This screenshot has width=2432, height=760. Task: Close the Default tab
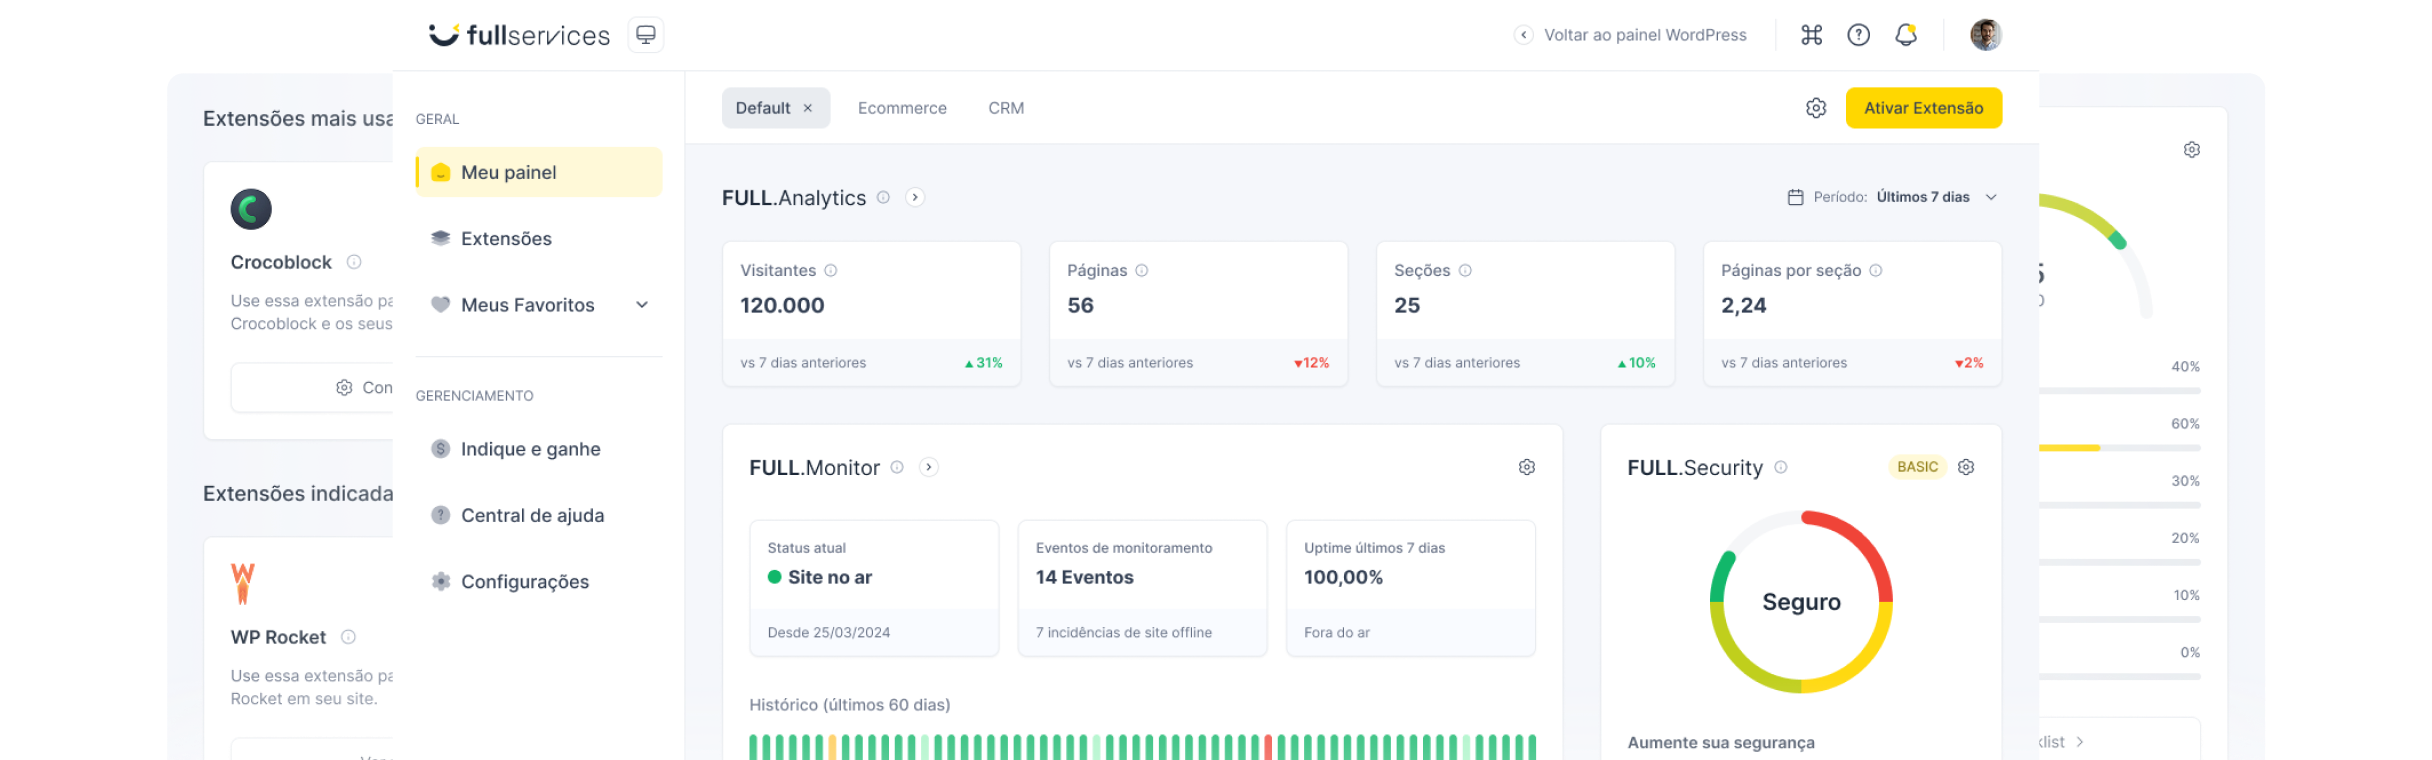click(808, 108)
